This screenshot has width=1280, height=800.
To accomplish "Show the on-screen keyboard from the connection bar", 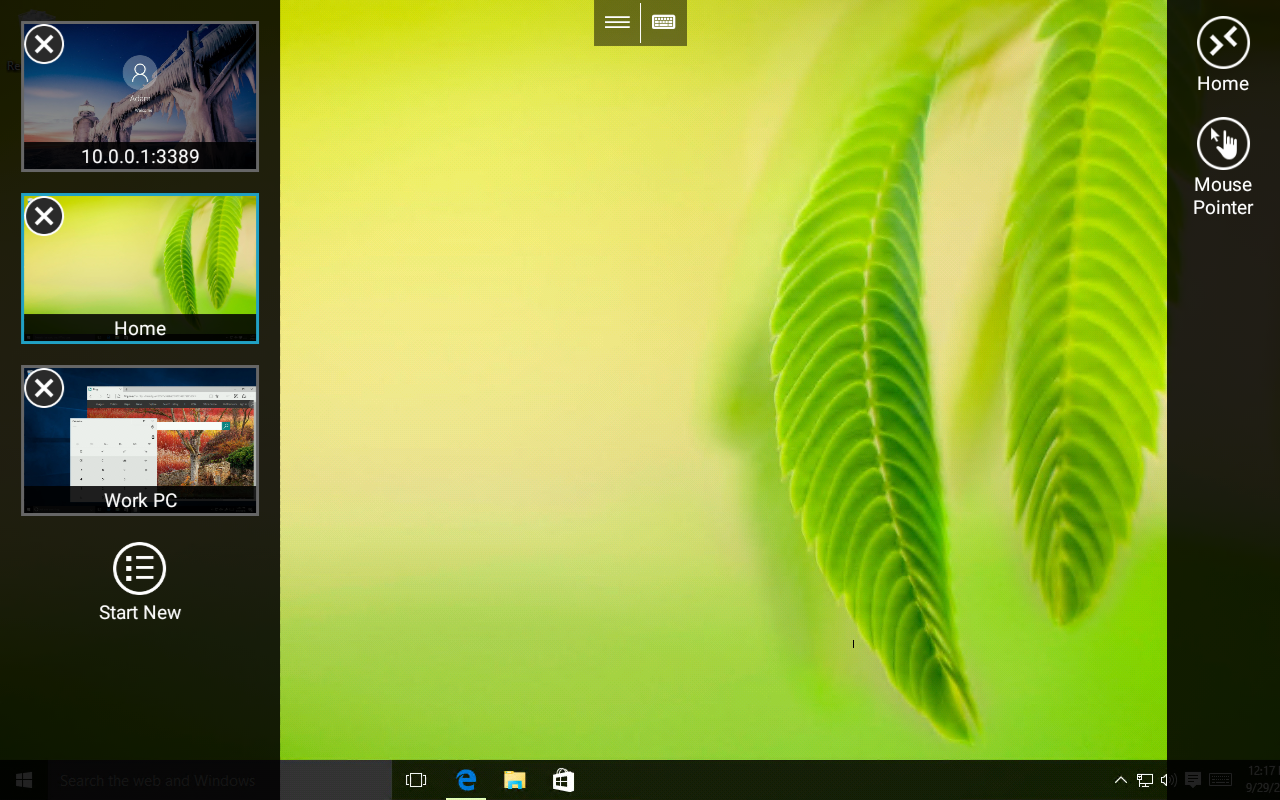I will pyautogui.click(x=663, y=22).
